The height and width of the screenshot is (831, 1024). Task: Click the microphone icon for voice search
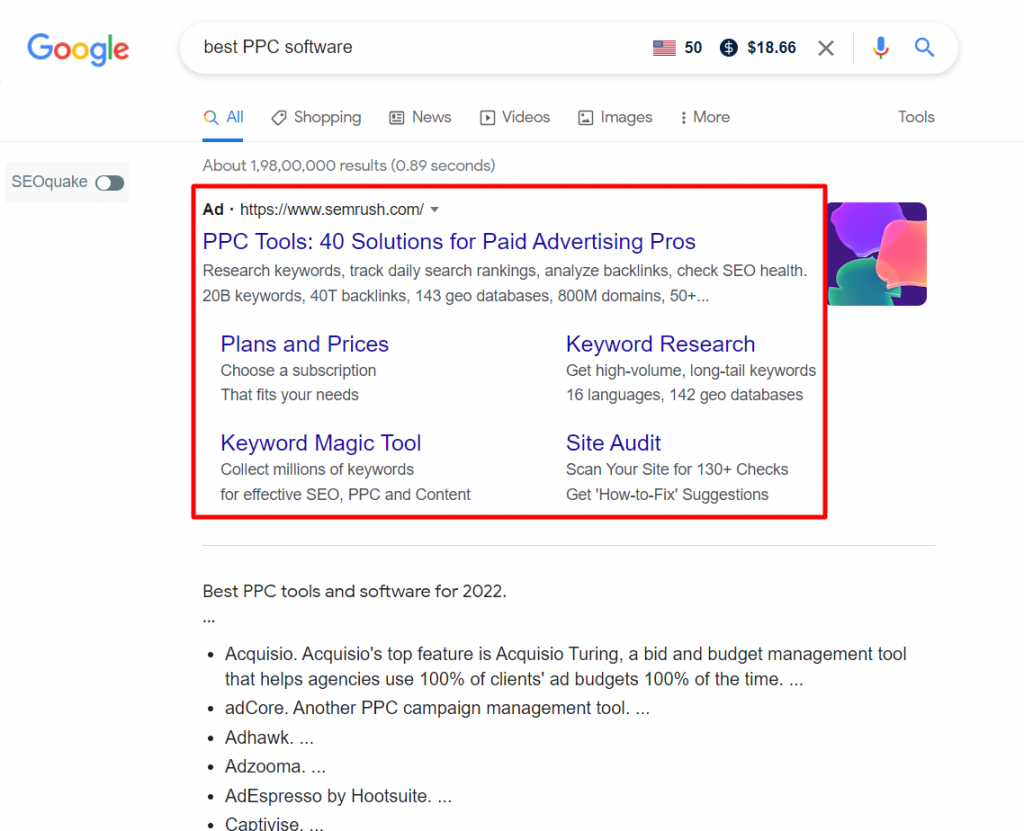click(x=881, y=47)
